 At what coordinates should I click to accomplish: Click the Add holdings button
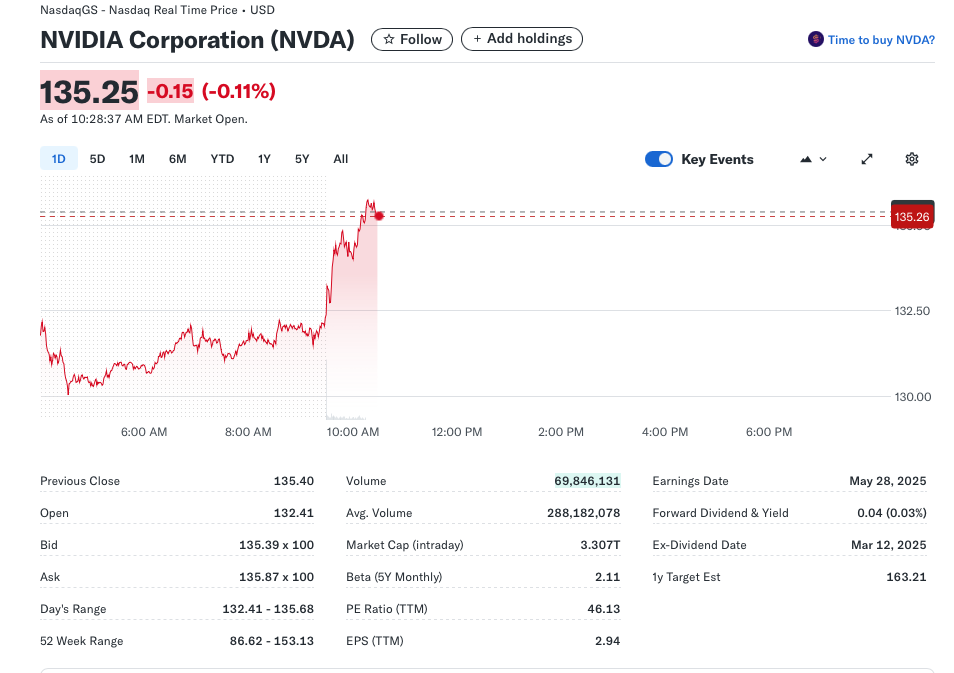[522, 39]
